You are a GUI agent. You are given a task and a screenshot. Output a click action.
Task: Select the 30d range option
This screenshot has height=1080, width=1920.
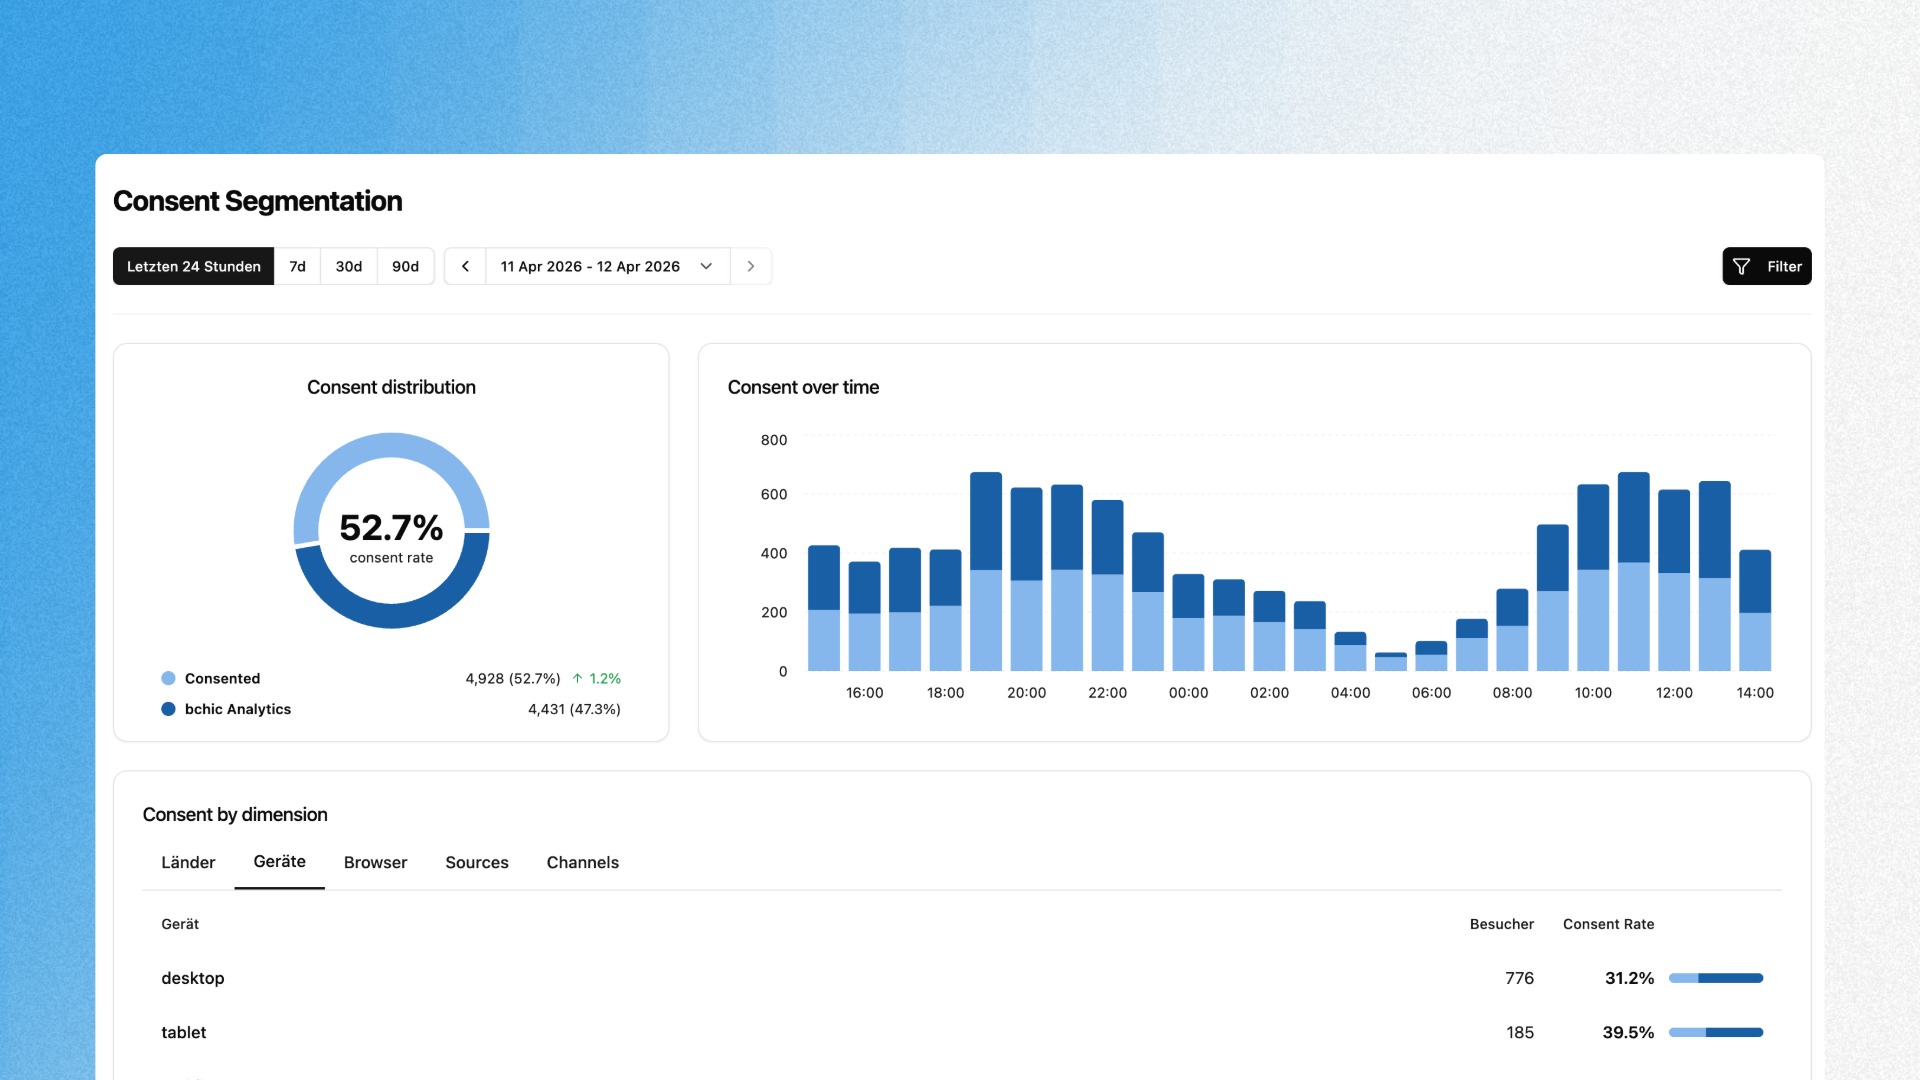click(x=348, y=266)
